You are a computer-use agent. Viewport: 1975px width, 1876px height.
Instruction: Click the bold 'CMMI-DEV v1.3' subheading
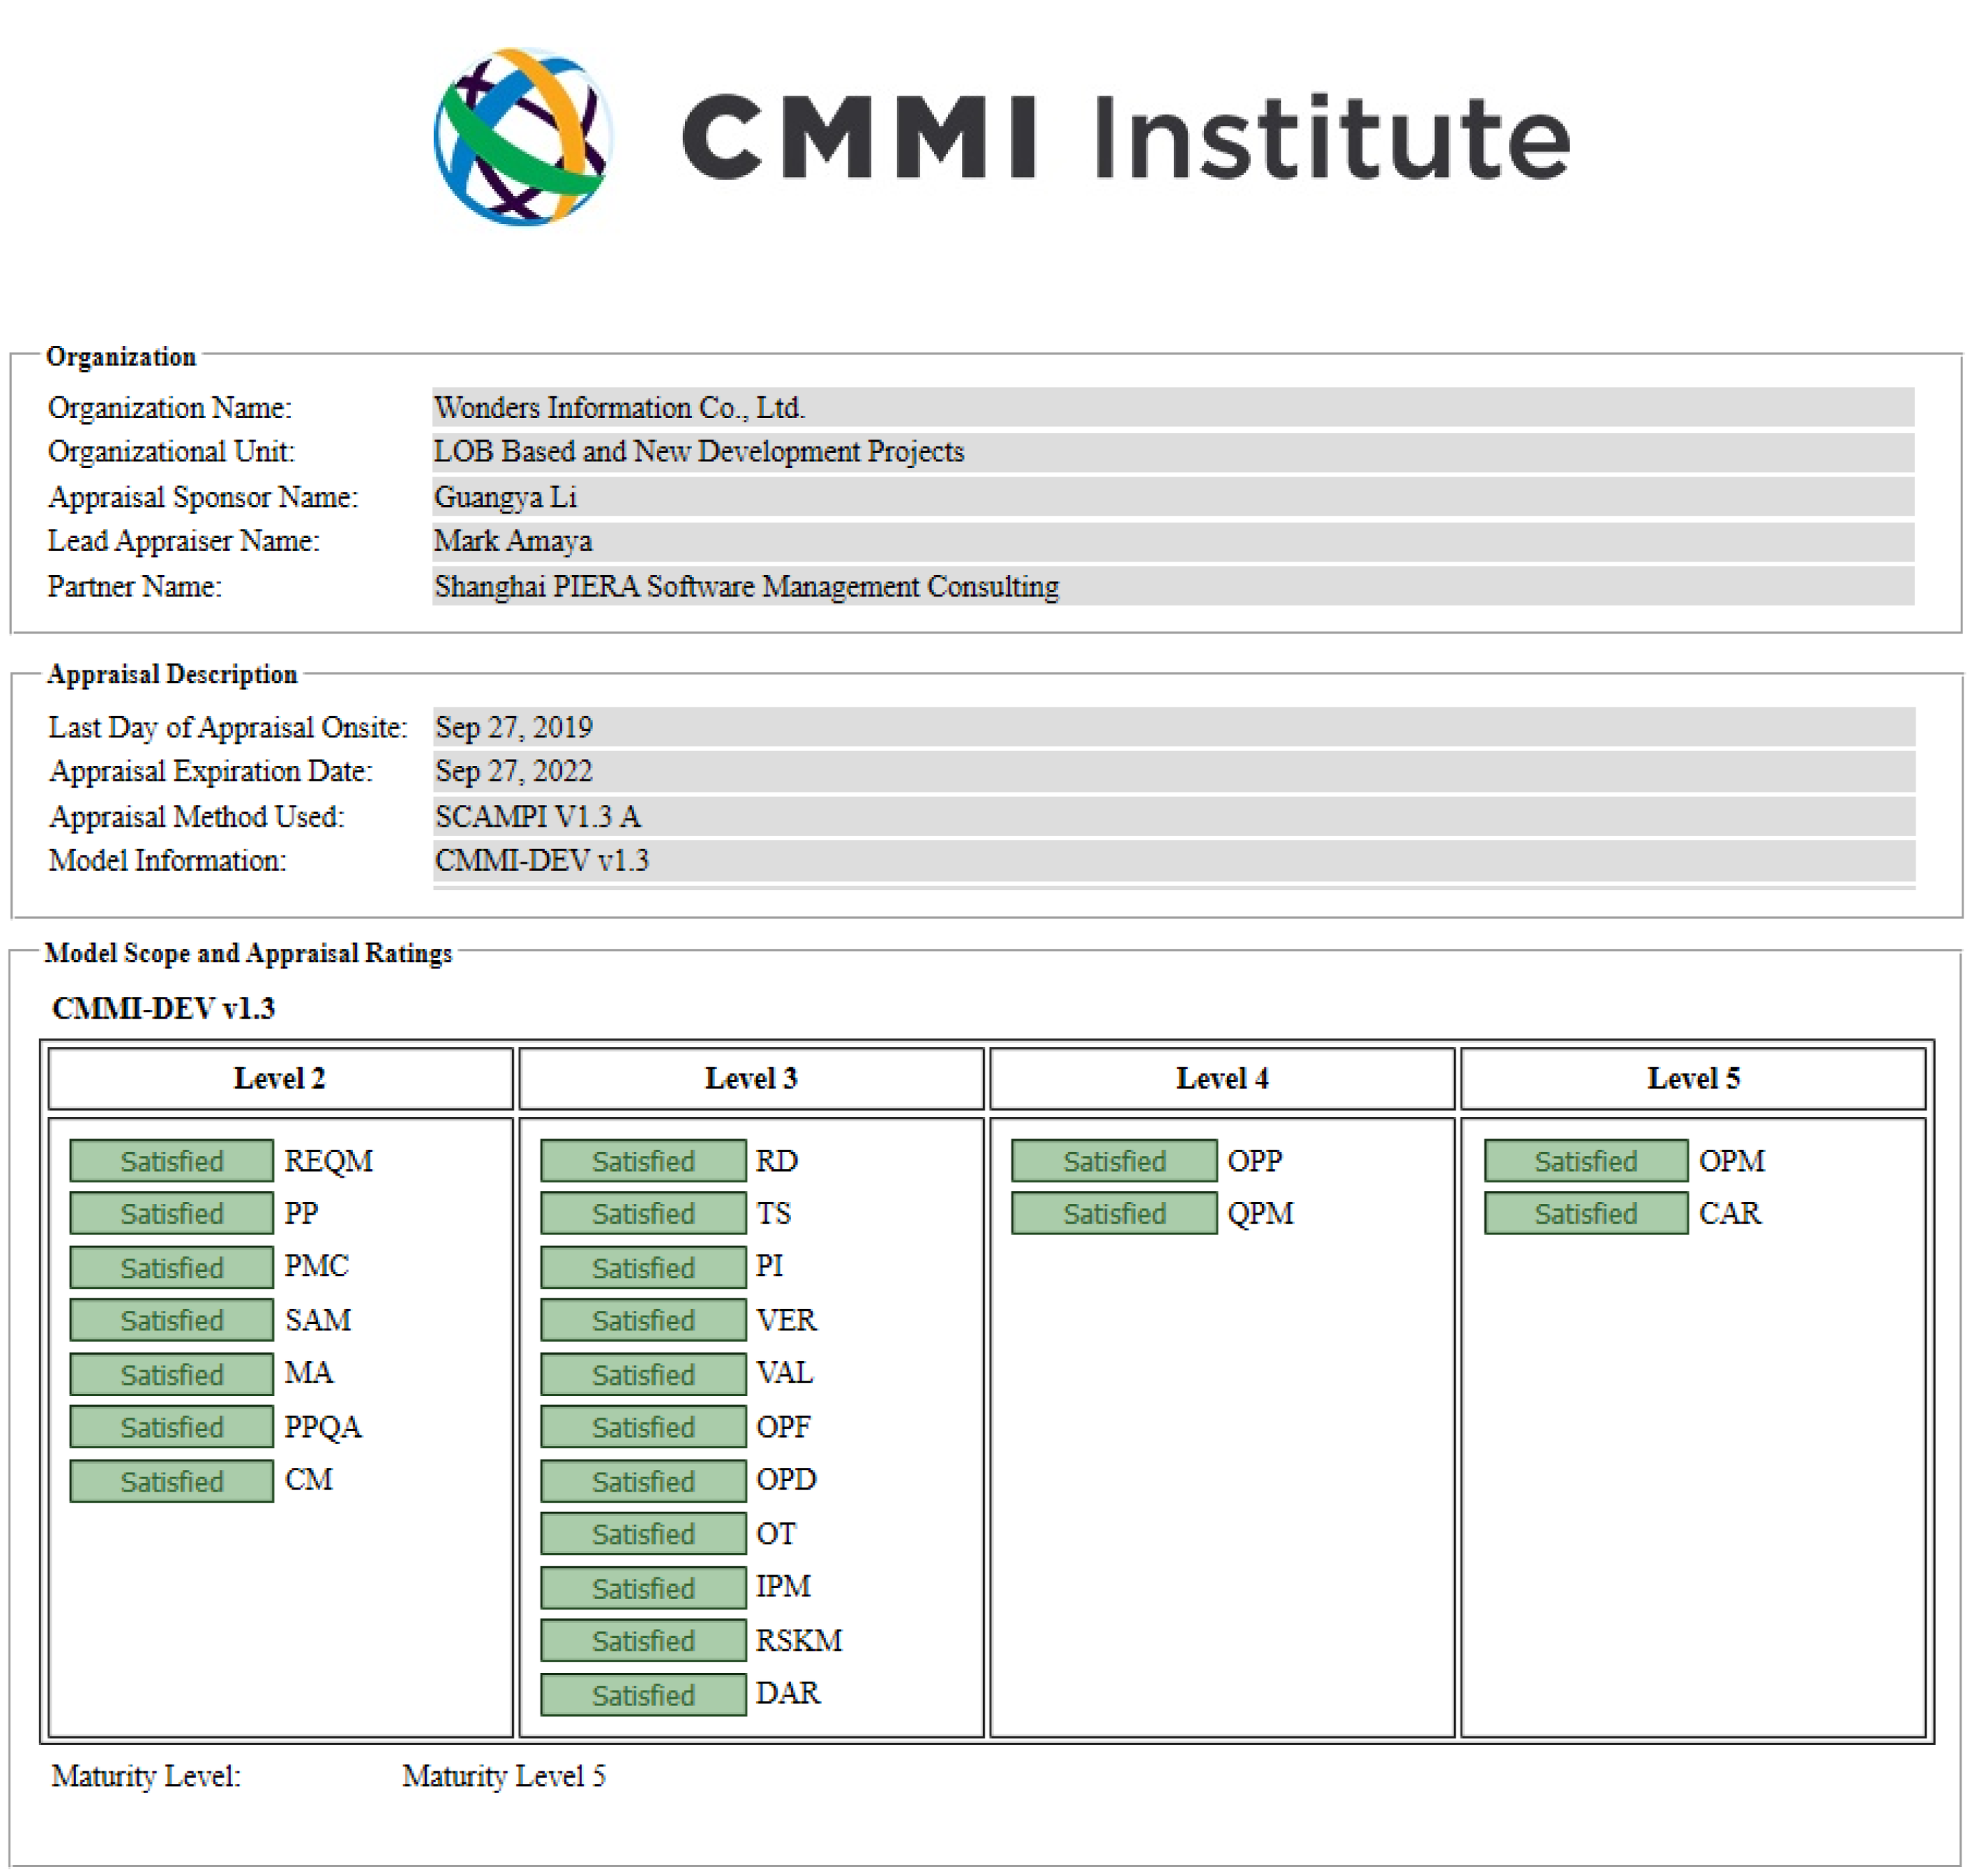(x=163, y=1008)
